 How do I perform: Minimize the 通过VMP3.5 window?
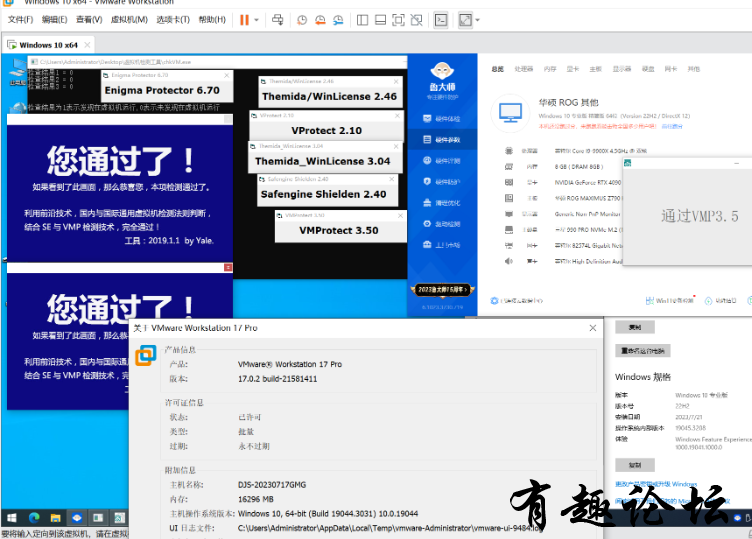pyautogui.click(x=737, y=164)
